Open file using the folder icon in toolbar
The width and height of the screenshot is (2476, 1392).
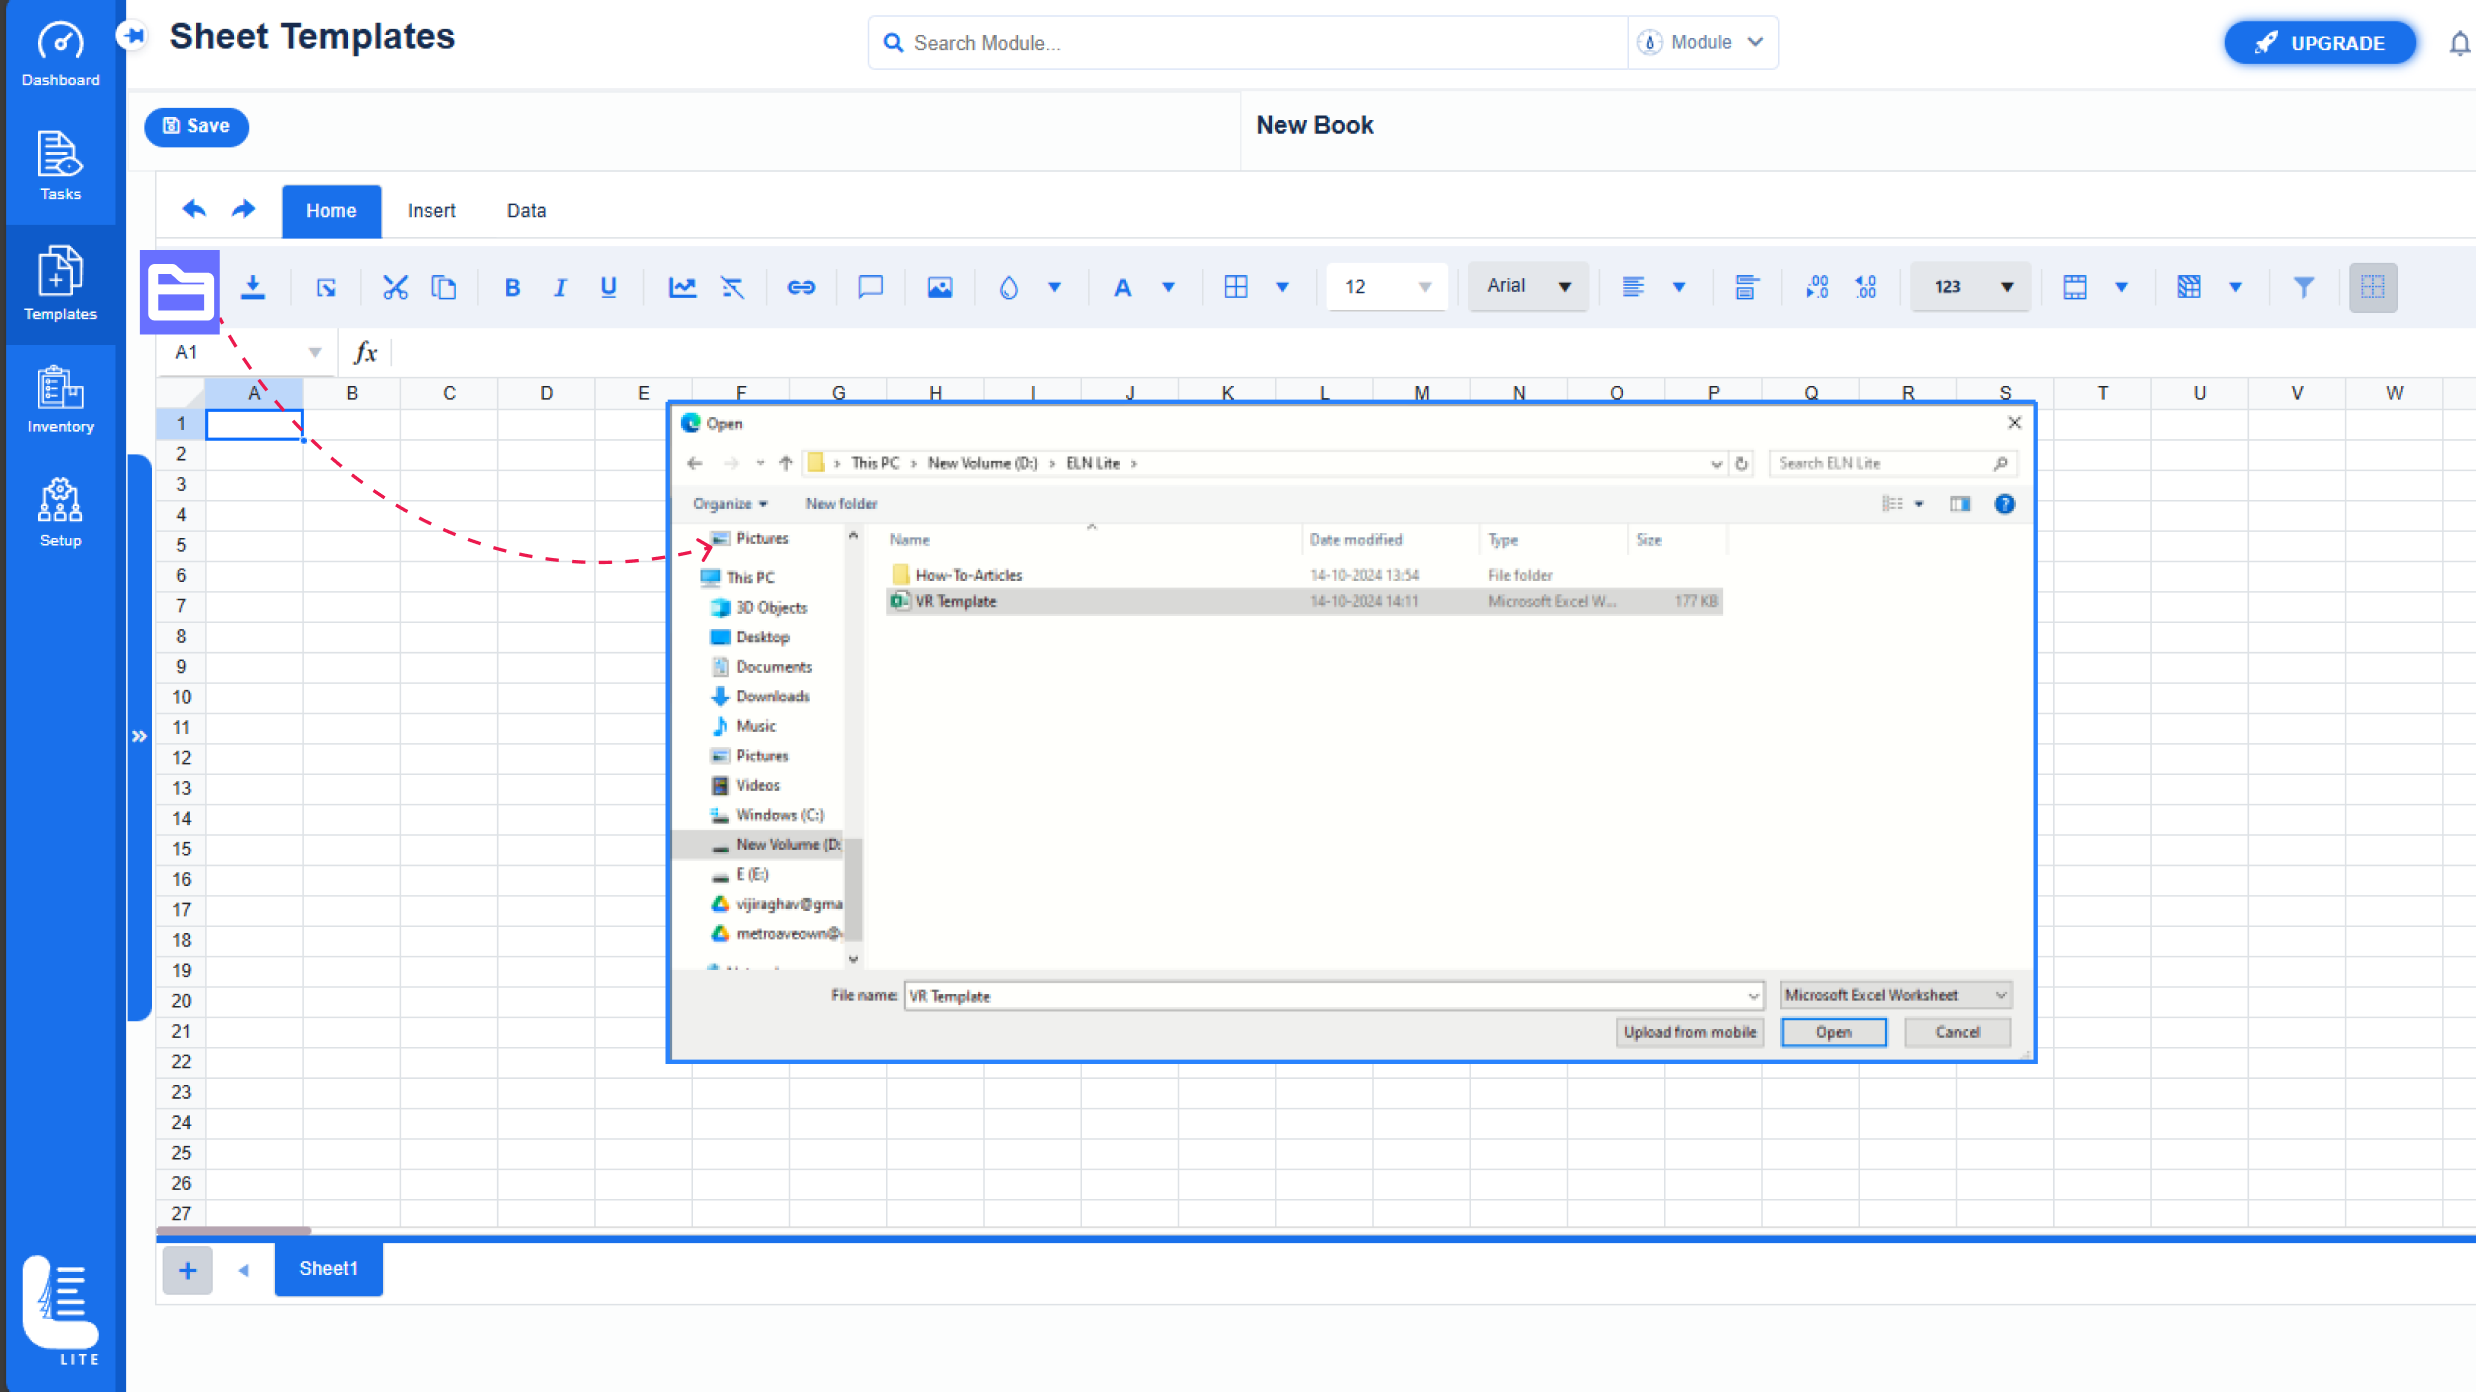click(180, 291)
